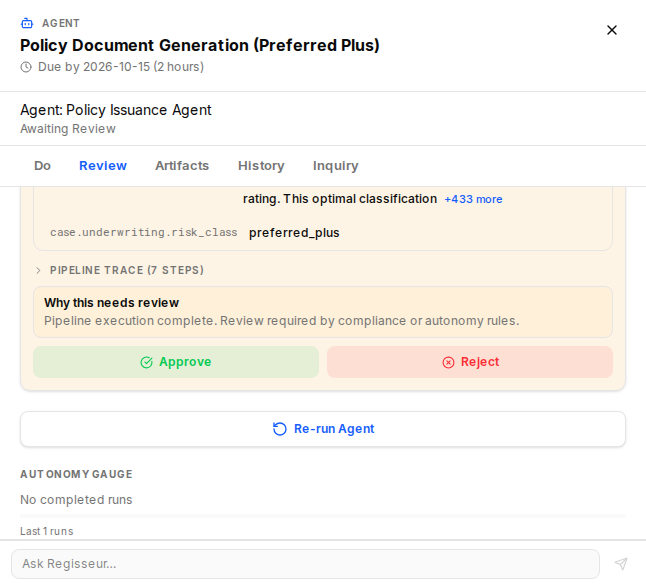The image size is (646, 584).
Task: Click the 'Agent: Policy Issuance Agent' title
Action: pyautogui.click(x=116, y=110)
